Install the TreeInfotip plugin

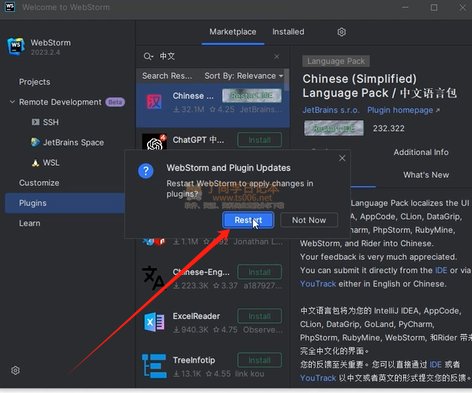259,360
